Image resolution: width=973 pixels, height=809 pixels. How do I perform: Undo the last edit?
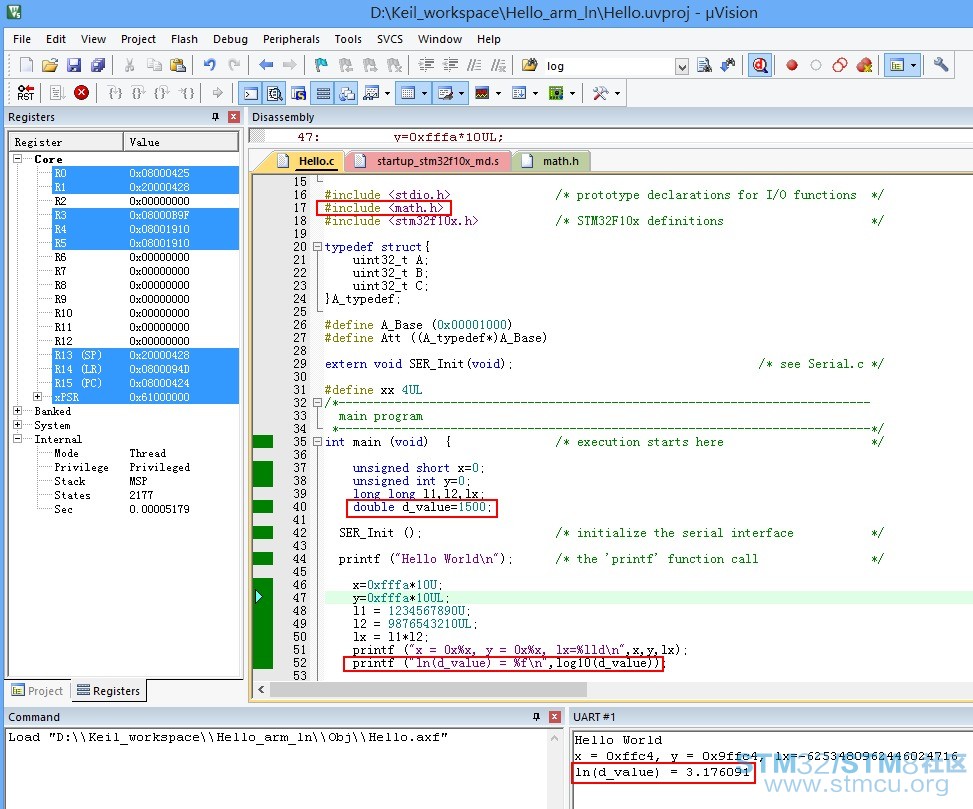point(209,66)
